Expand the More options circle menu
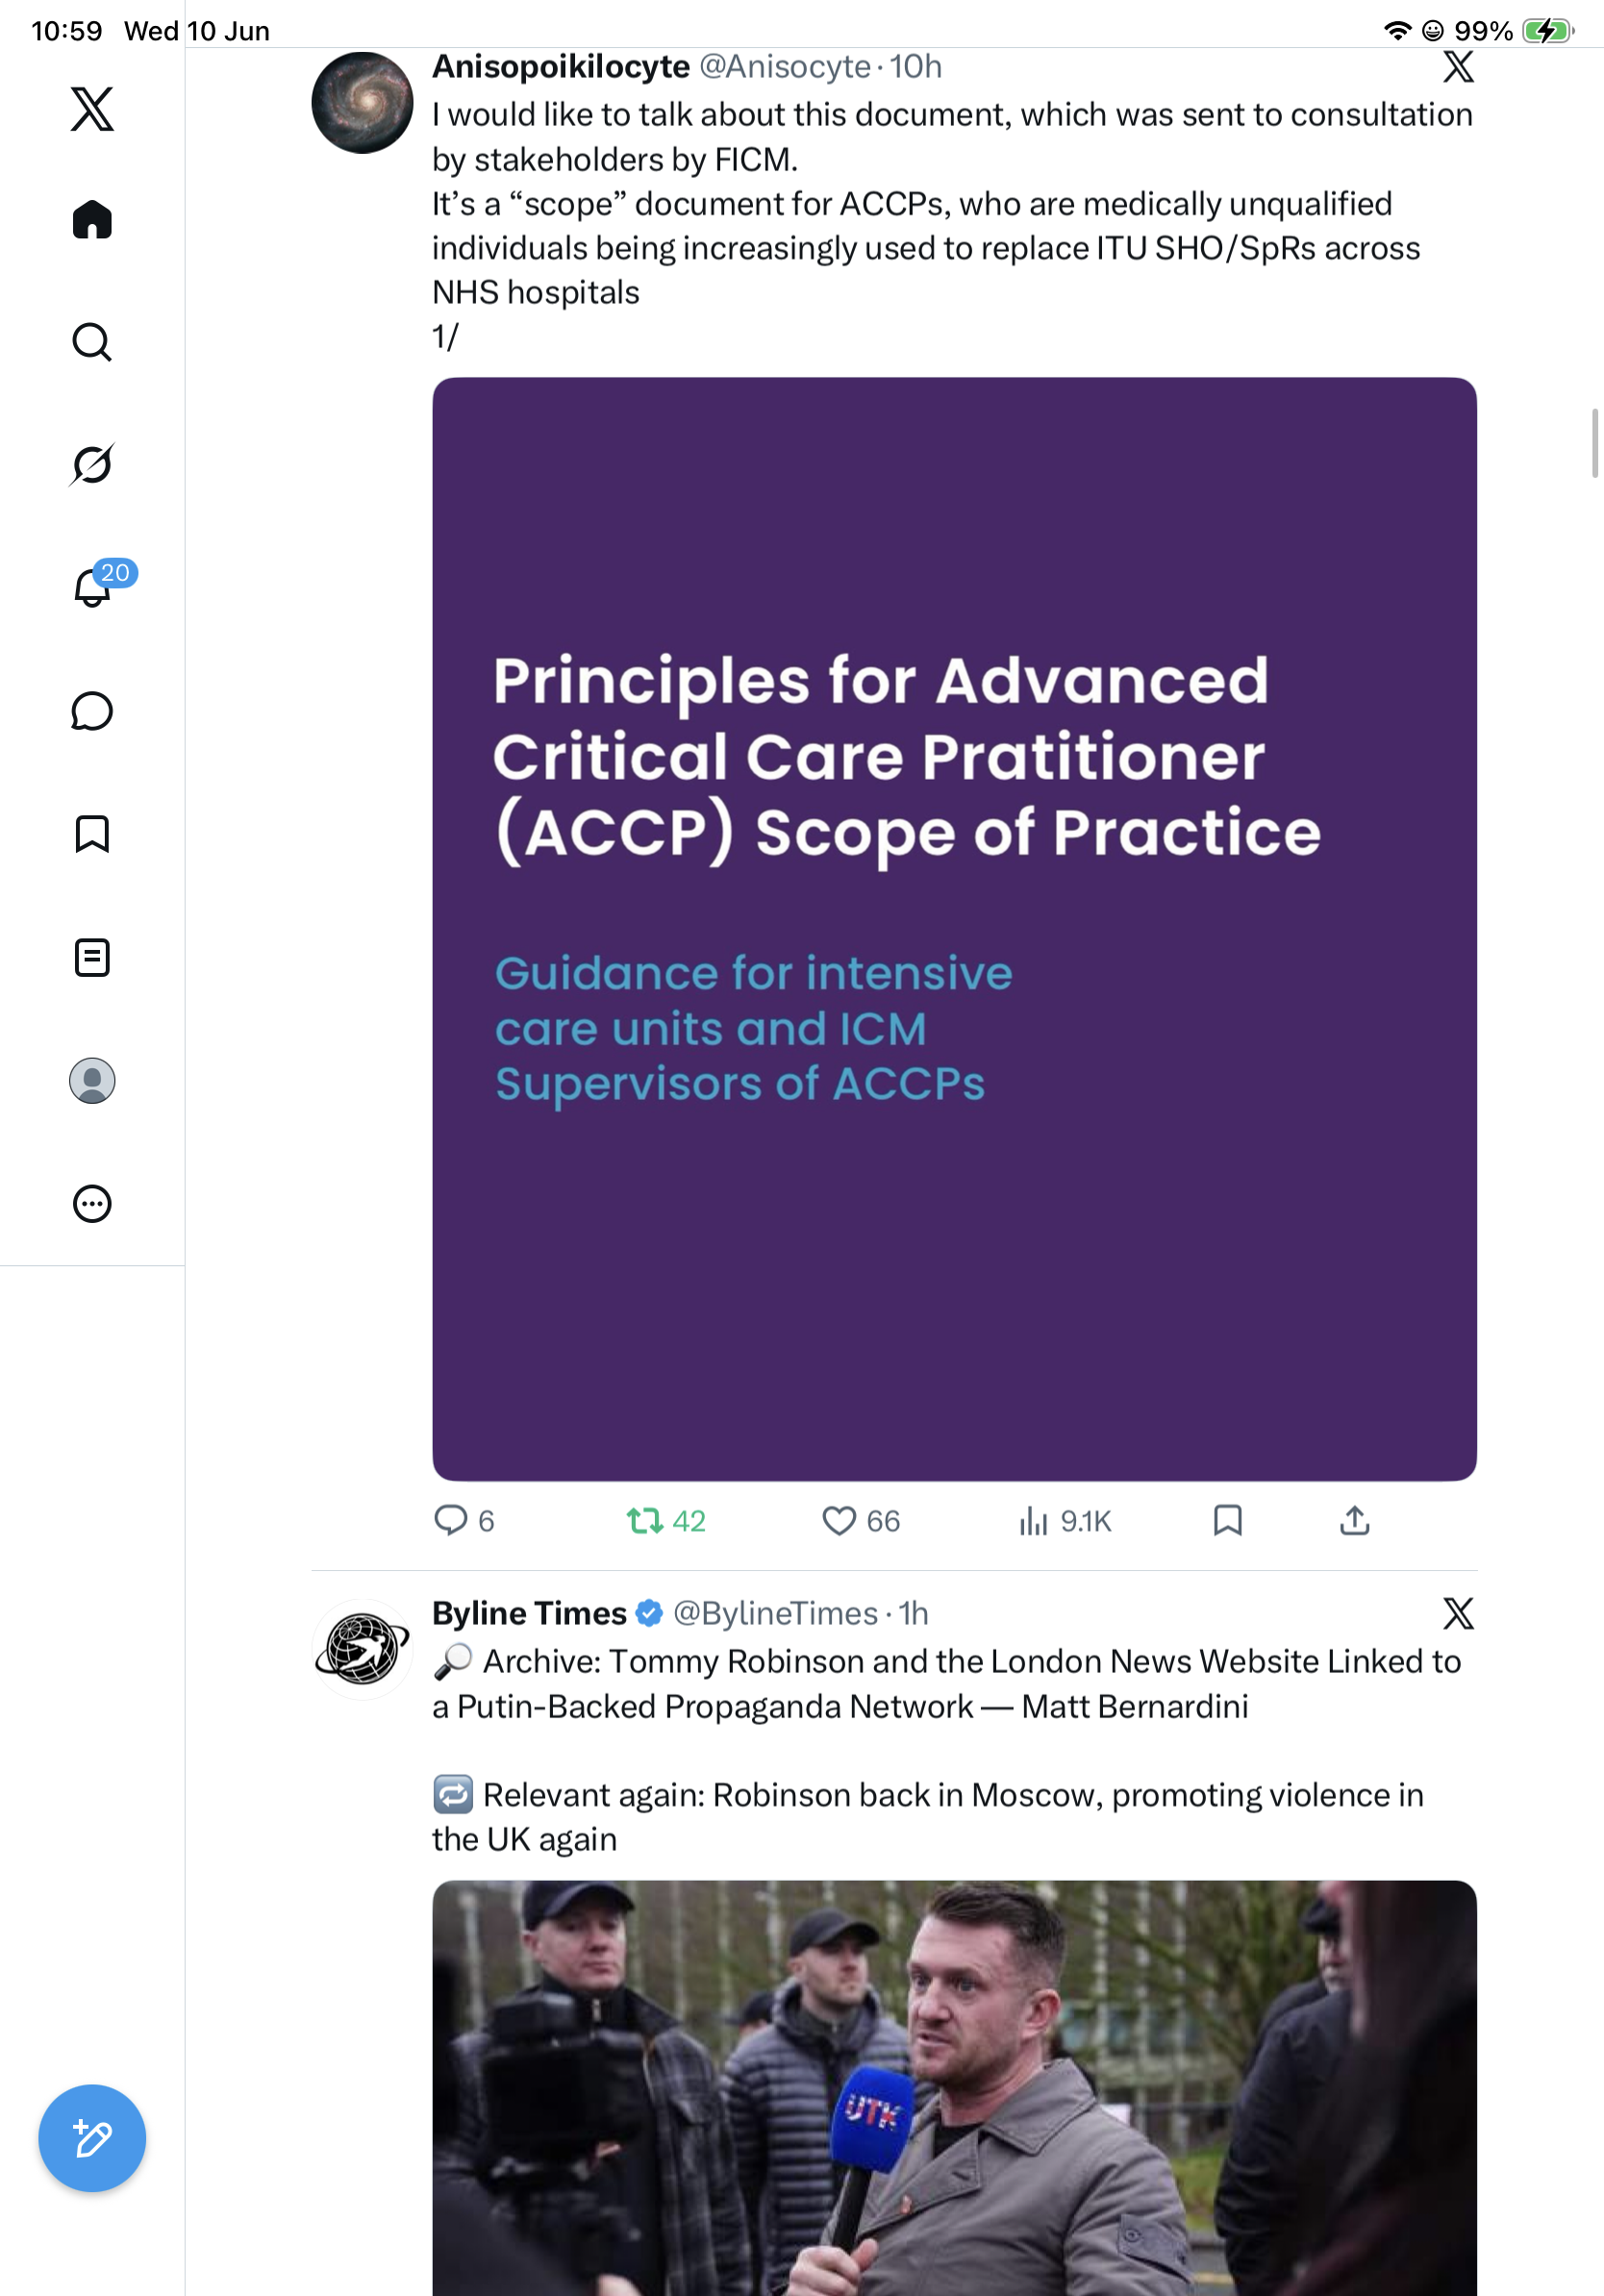Screen dimensions: 1604x2296 pyautogui.click(x=92, y=1203)
